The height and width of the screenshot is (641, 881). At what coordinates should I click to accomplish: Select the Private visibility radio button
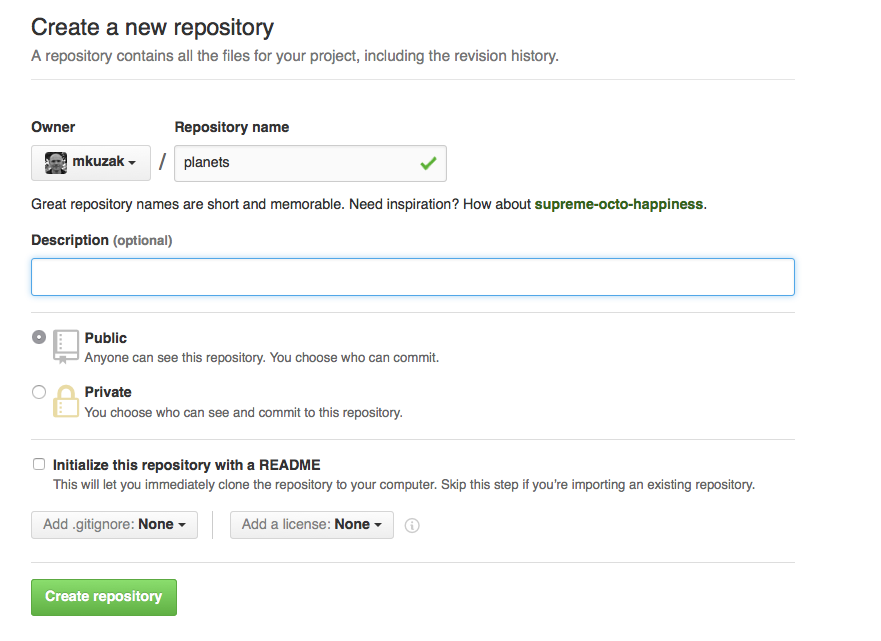(x=37, y=390)
